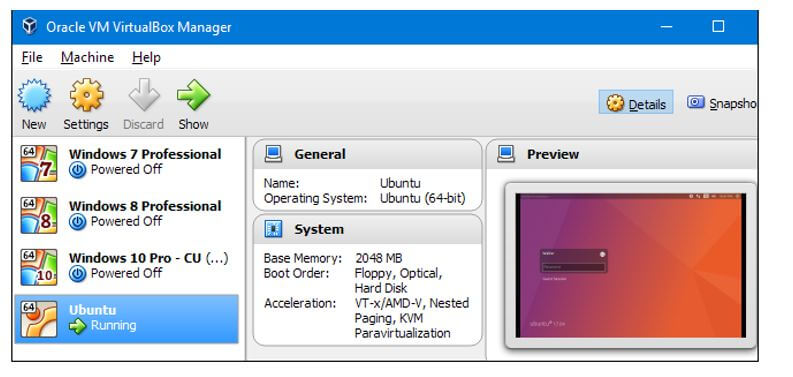Screen dimensions: 793x377
Task: Select the running Ubuntu machine entry
Action: [126, 319]
